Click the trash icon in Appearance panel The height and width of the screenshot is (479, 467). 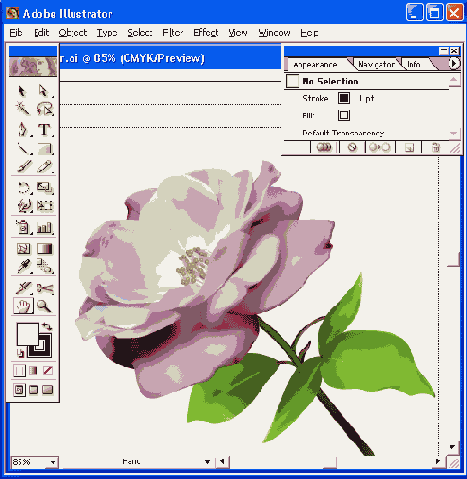point(436,147)
